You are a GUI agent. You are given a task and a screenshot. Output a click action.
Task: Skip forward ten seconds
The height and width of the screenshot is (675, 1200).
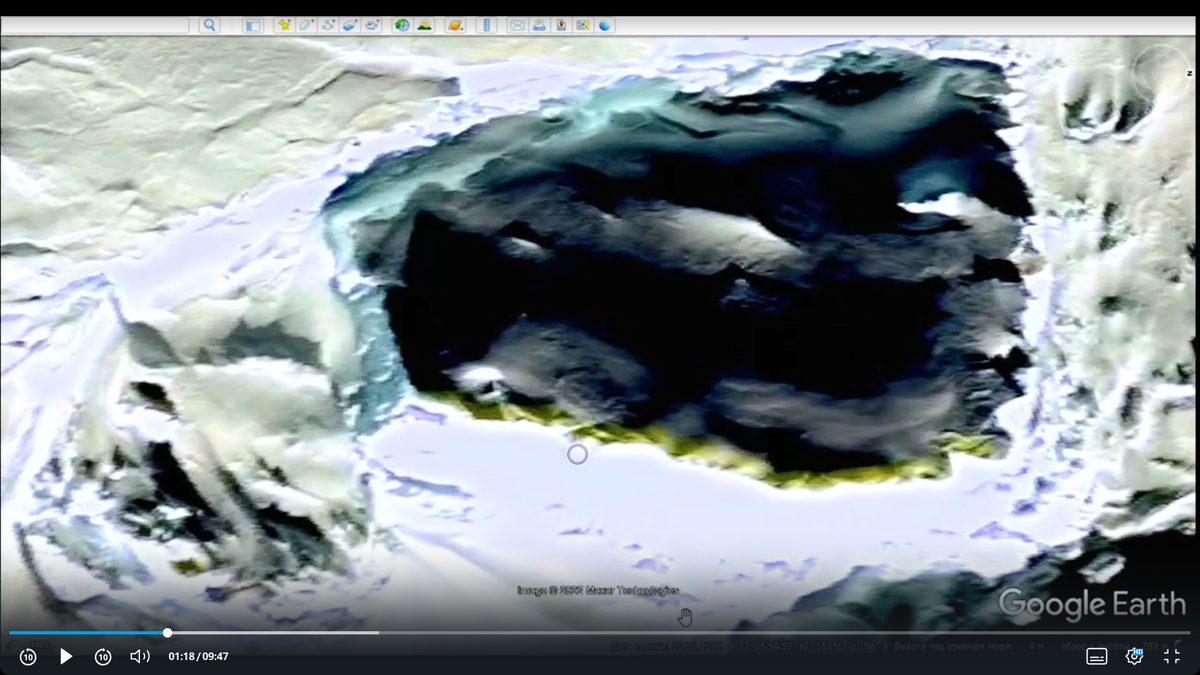click(x=103, y=656)
